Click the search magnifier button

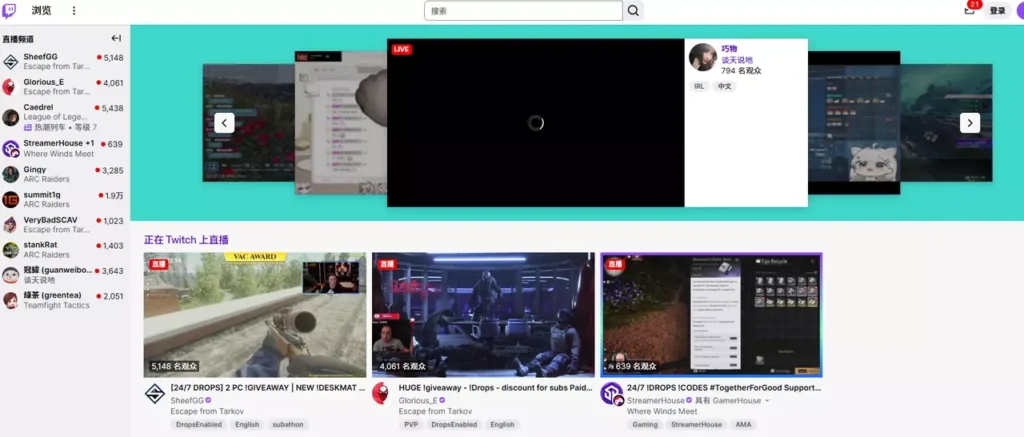tap(633, 11)
